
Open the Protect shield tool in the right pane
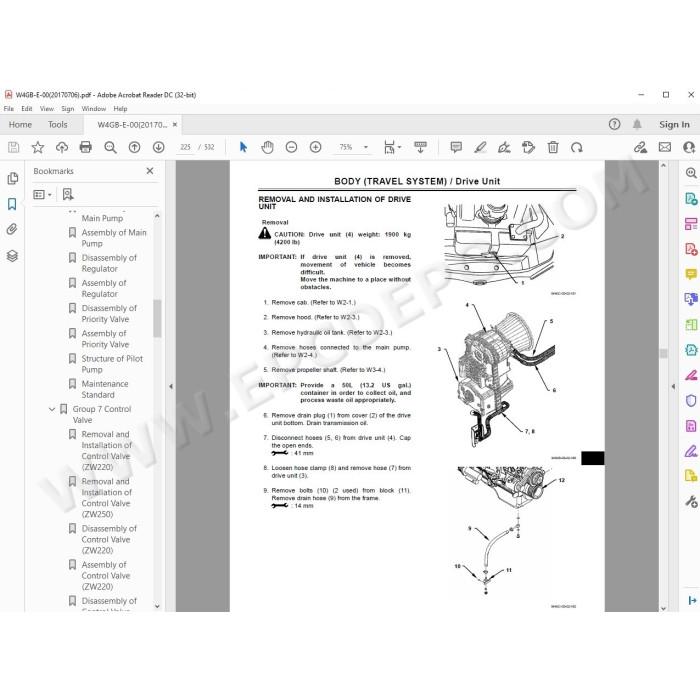(x=691, y=400)
